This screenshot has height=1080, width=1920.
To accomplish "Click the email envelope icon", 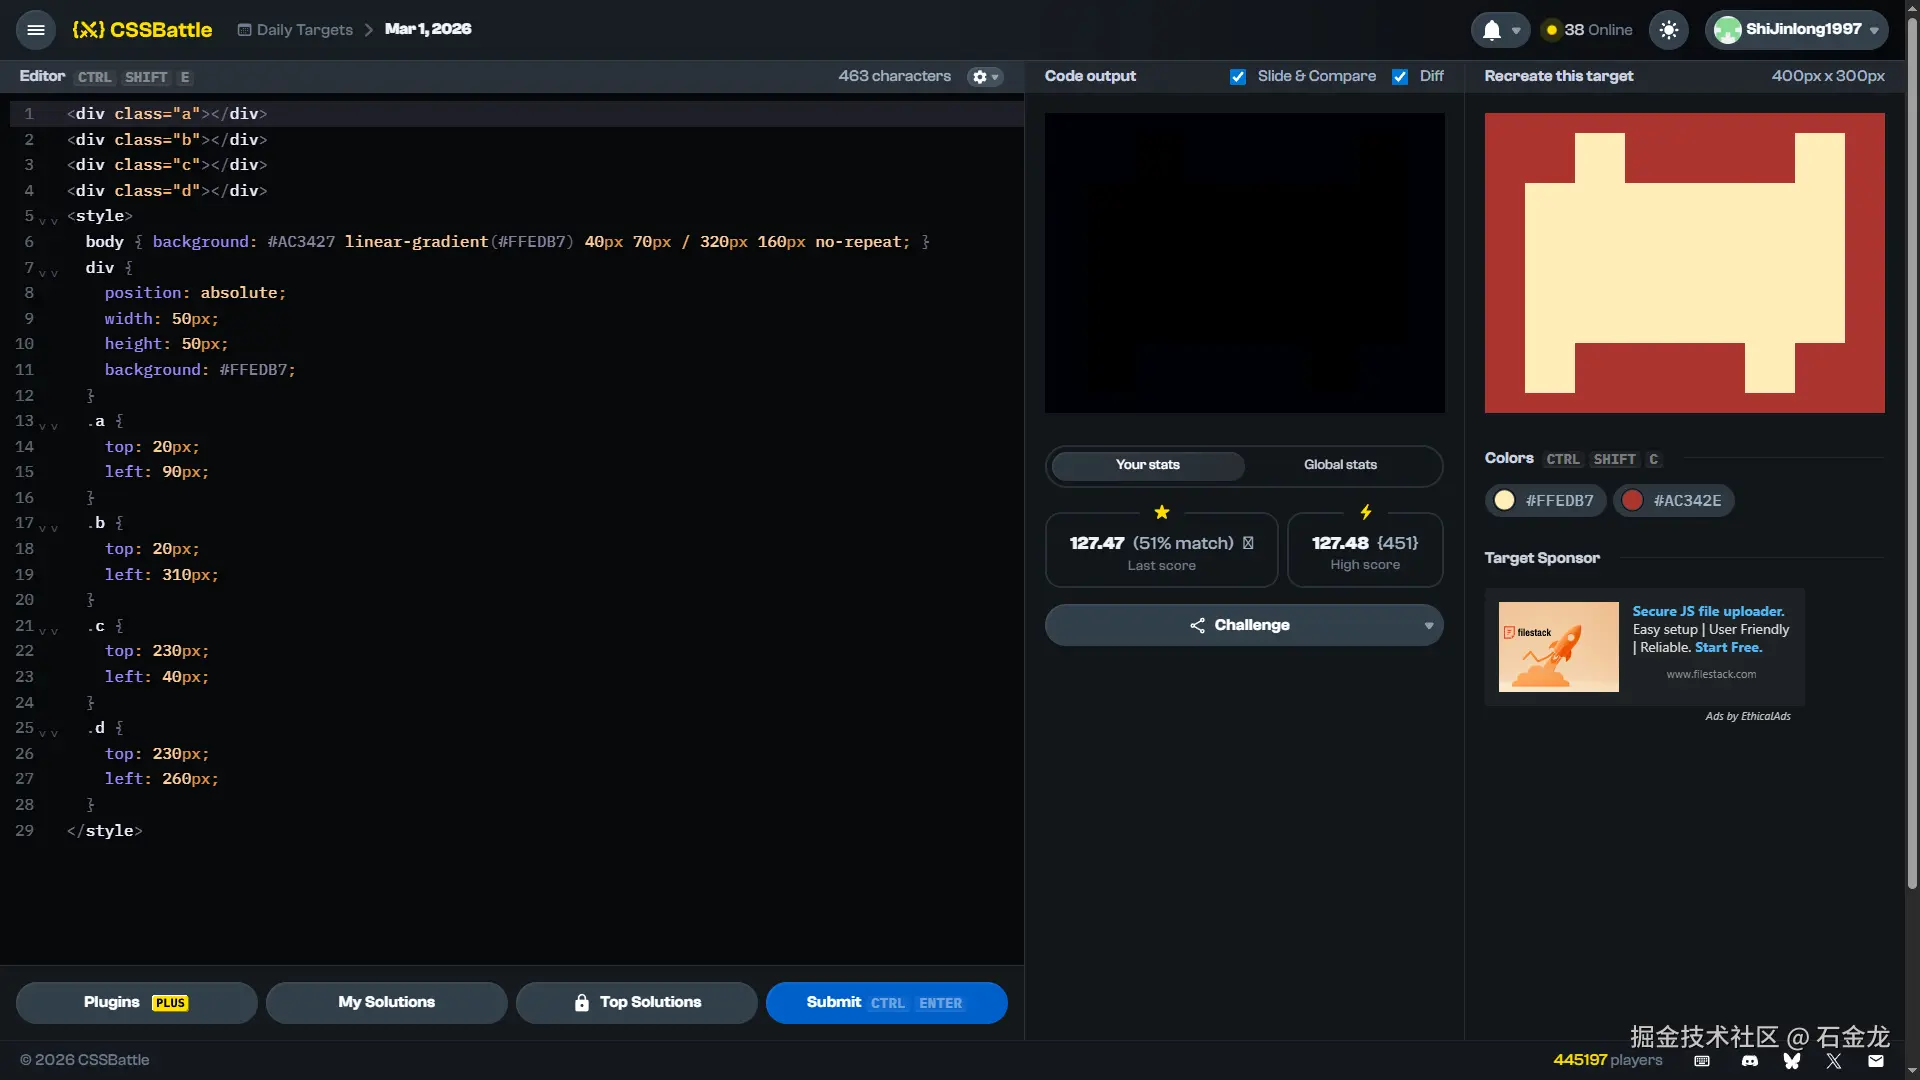I will click(x=1875, y=1061).
